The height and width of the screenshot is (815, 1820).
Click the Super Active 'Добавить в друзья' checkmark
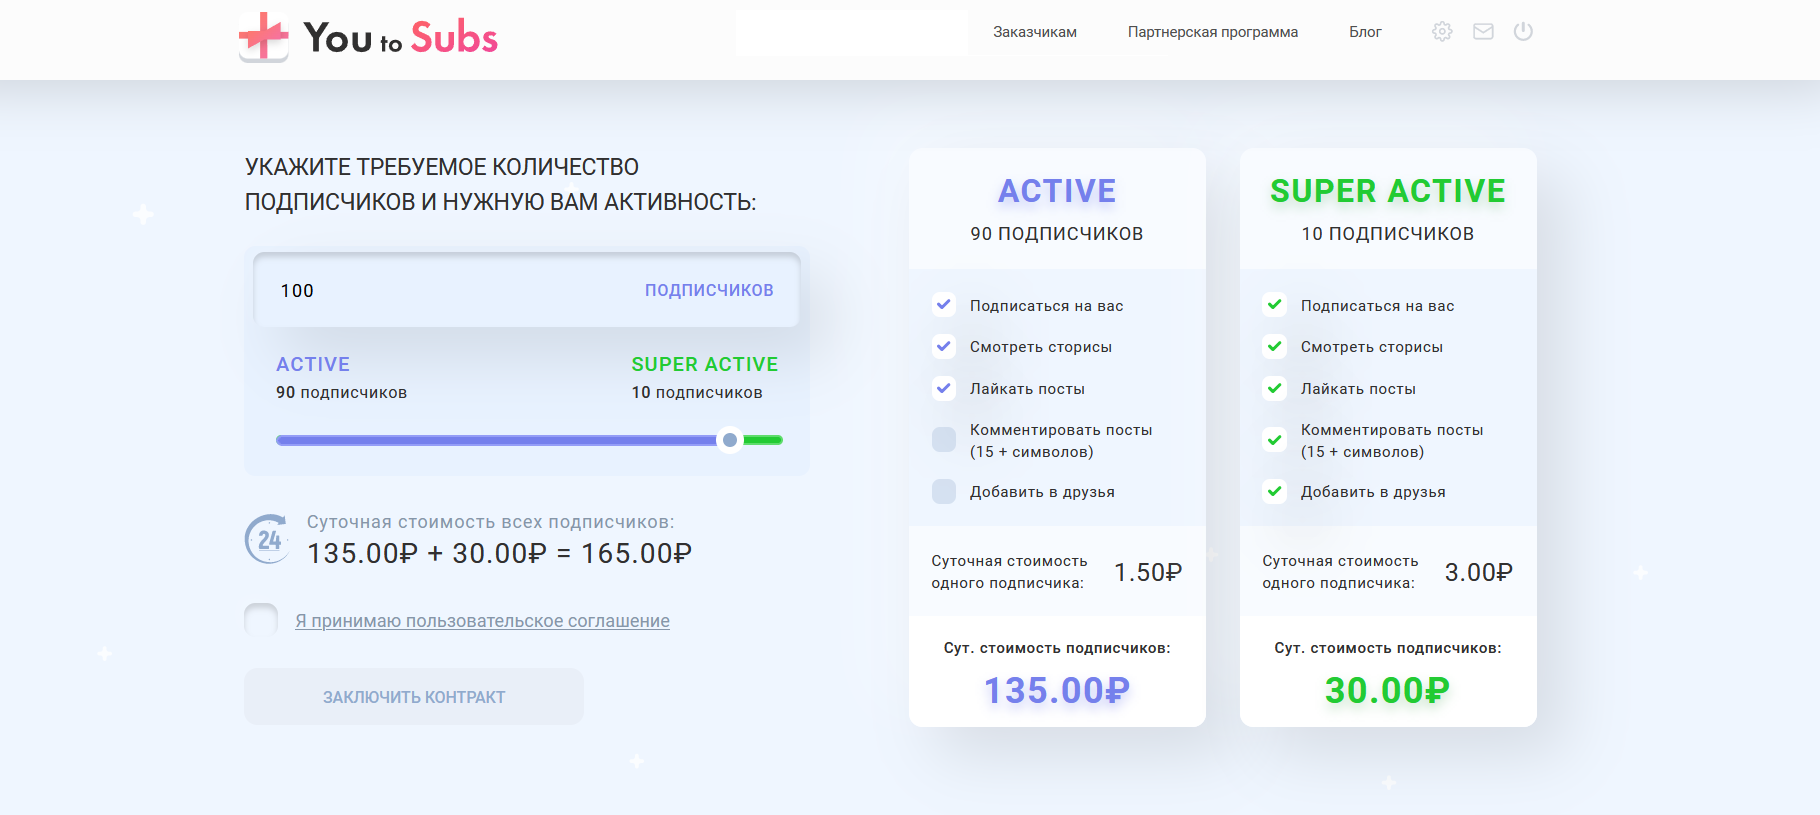tap(1275, 491)
